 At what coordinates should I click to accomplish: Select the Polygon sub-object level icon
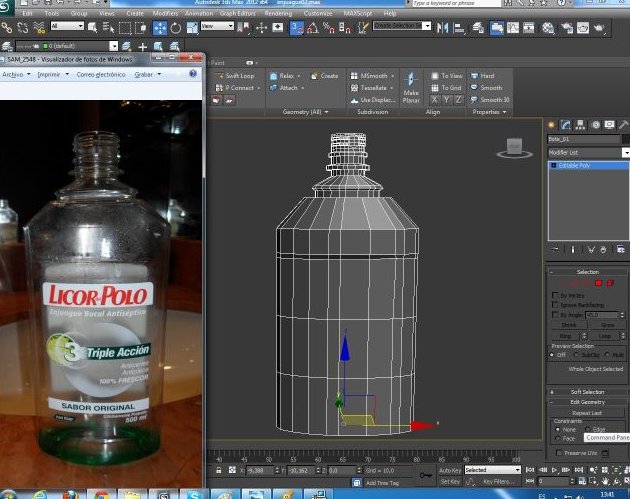click(x=598, y=283)
